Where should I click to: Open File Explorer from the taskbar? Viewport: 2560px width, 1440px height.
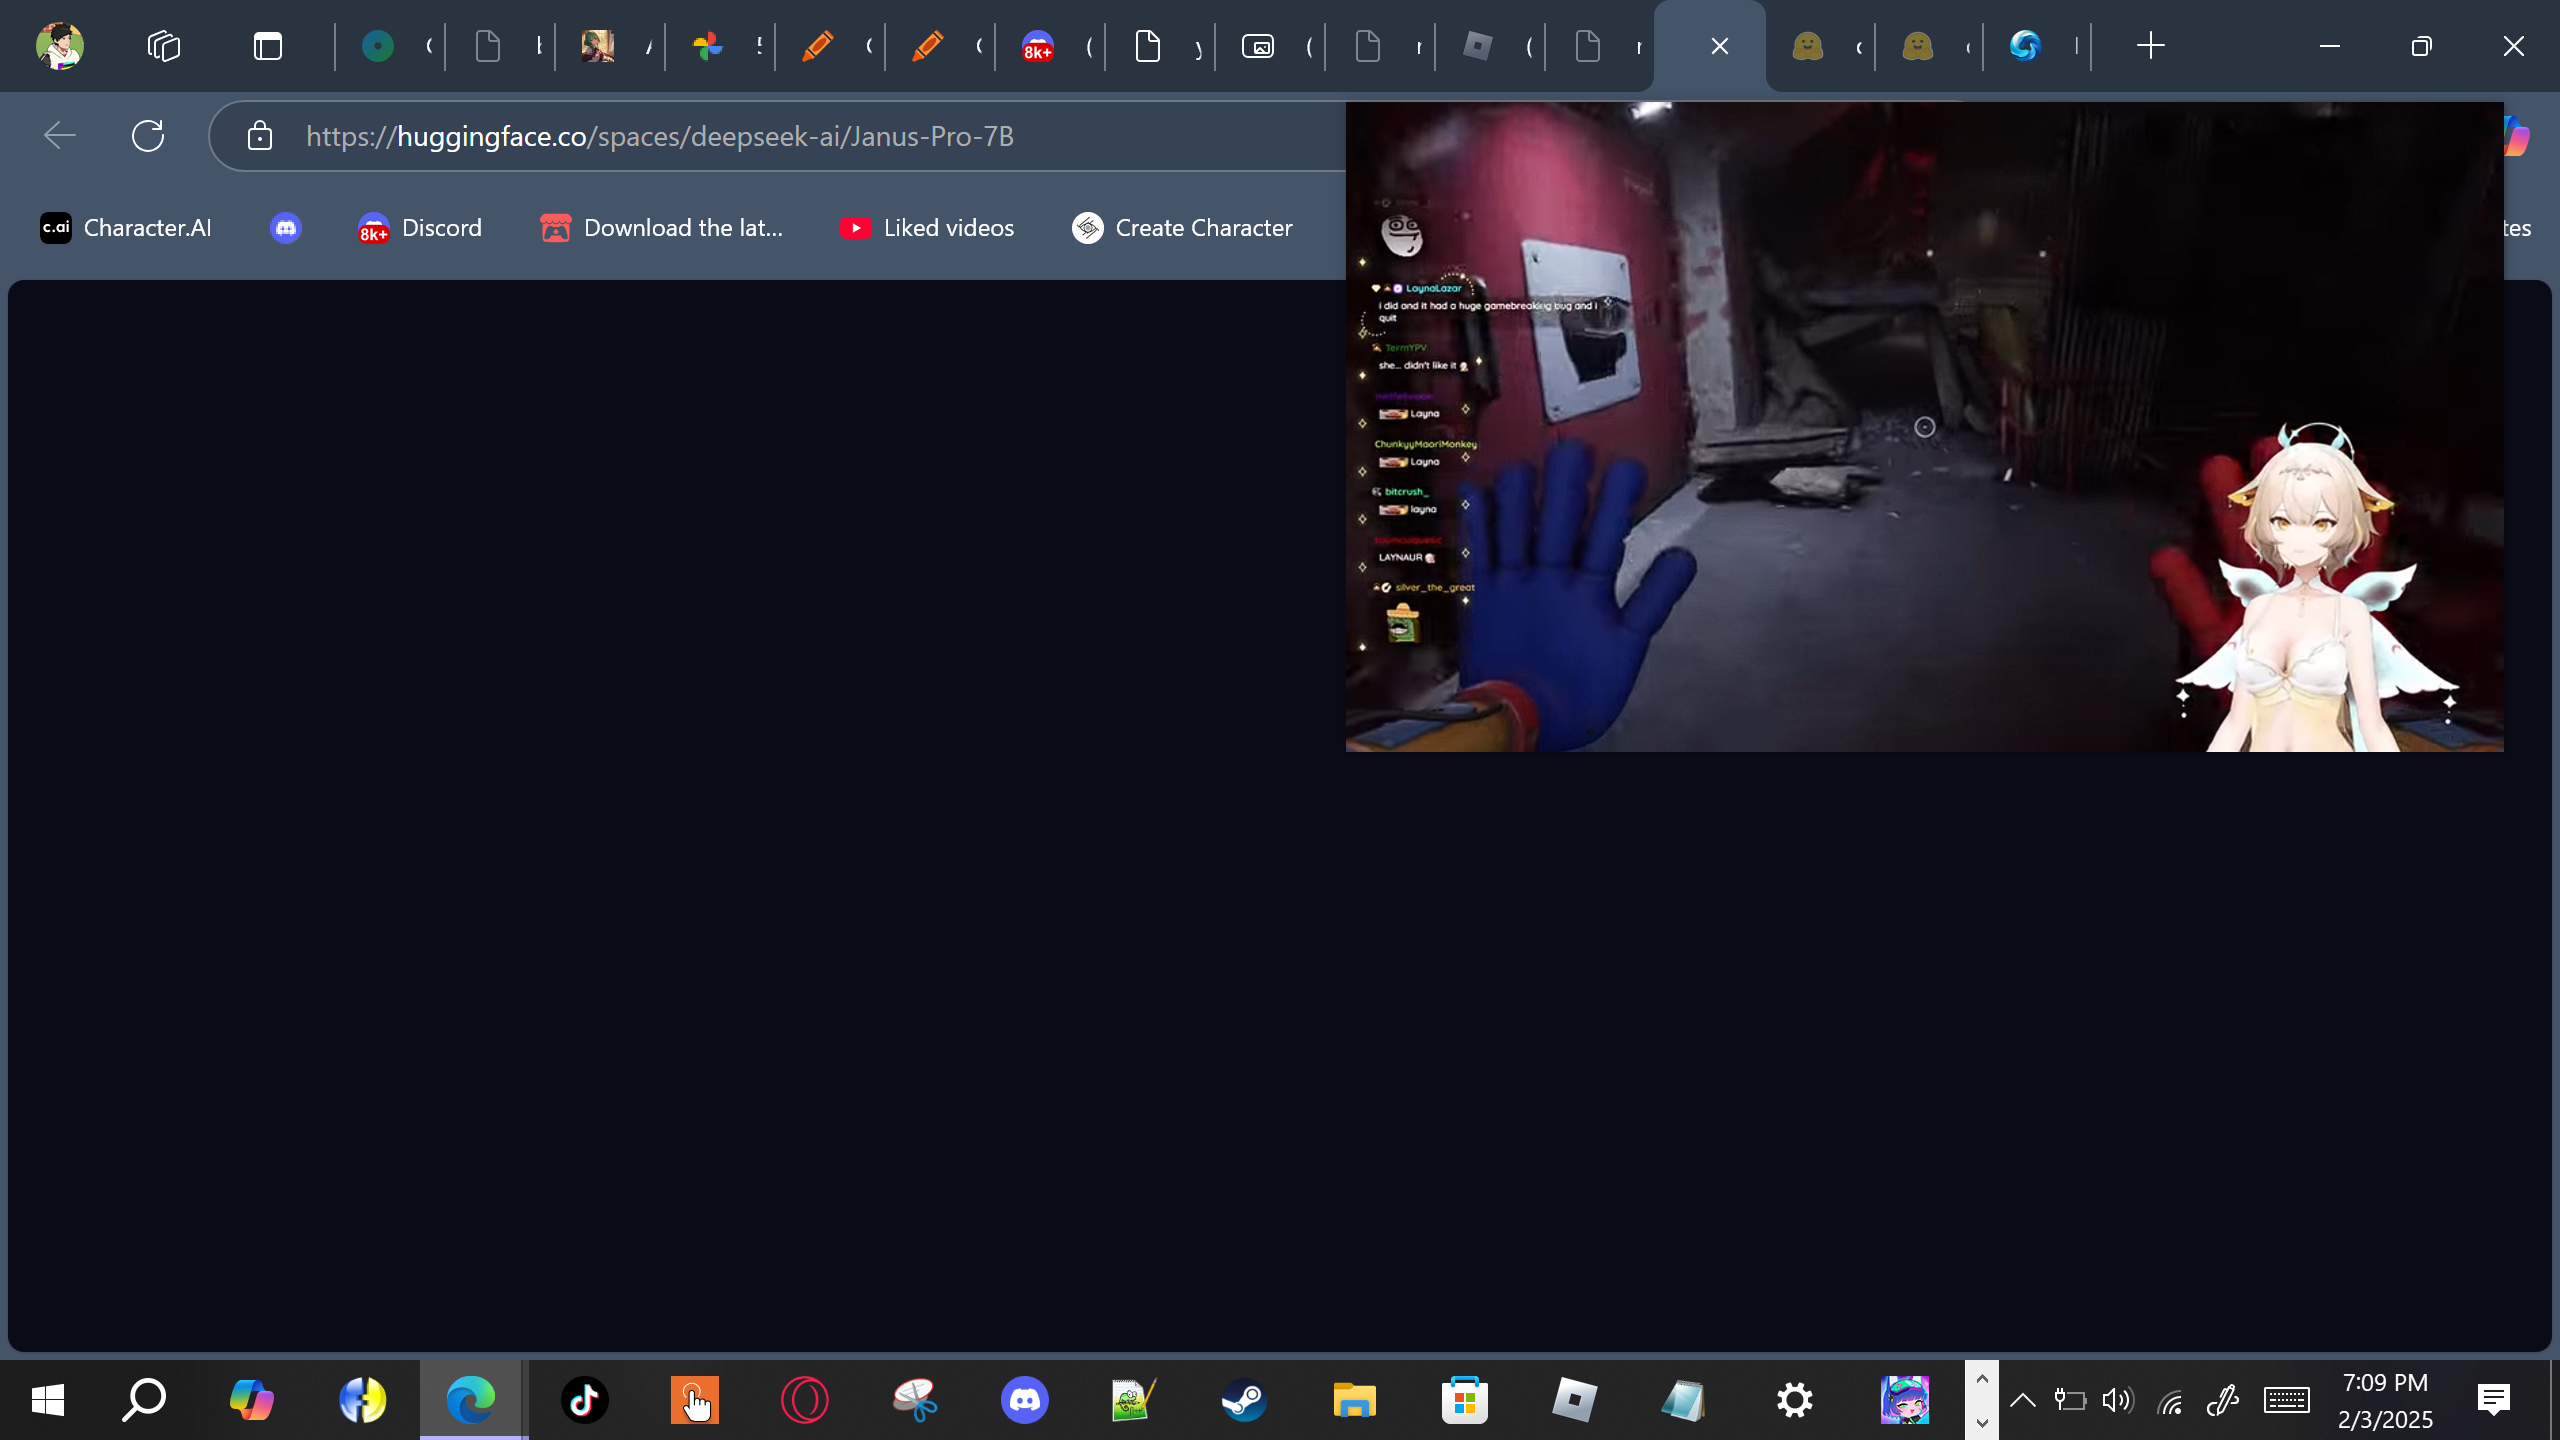[x=1355, y=1400]
